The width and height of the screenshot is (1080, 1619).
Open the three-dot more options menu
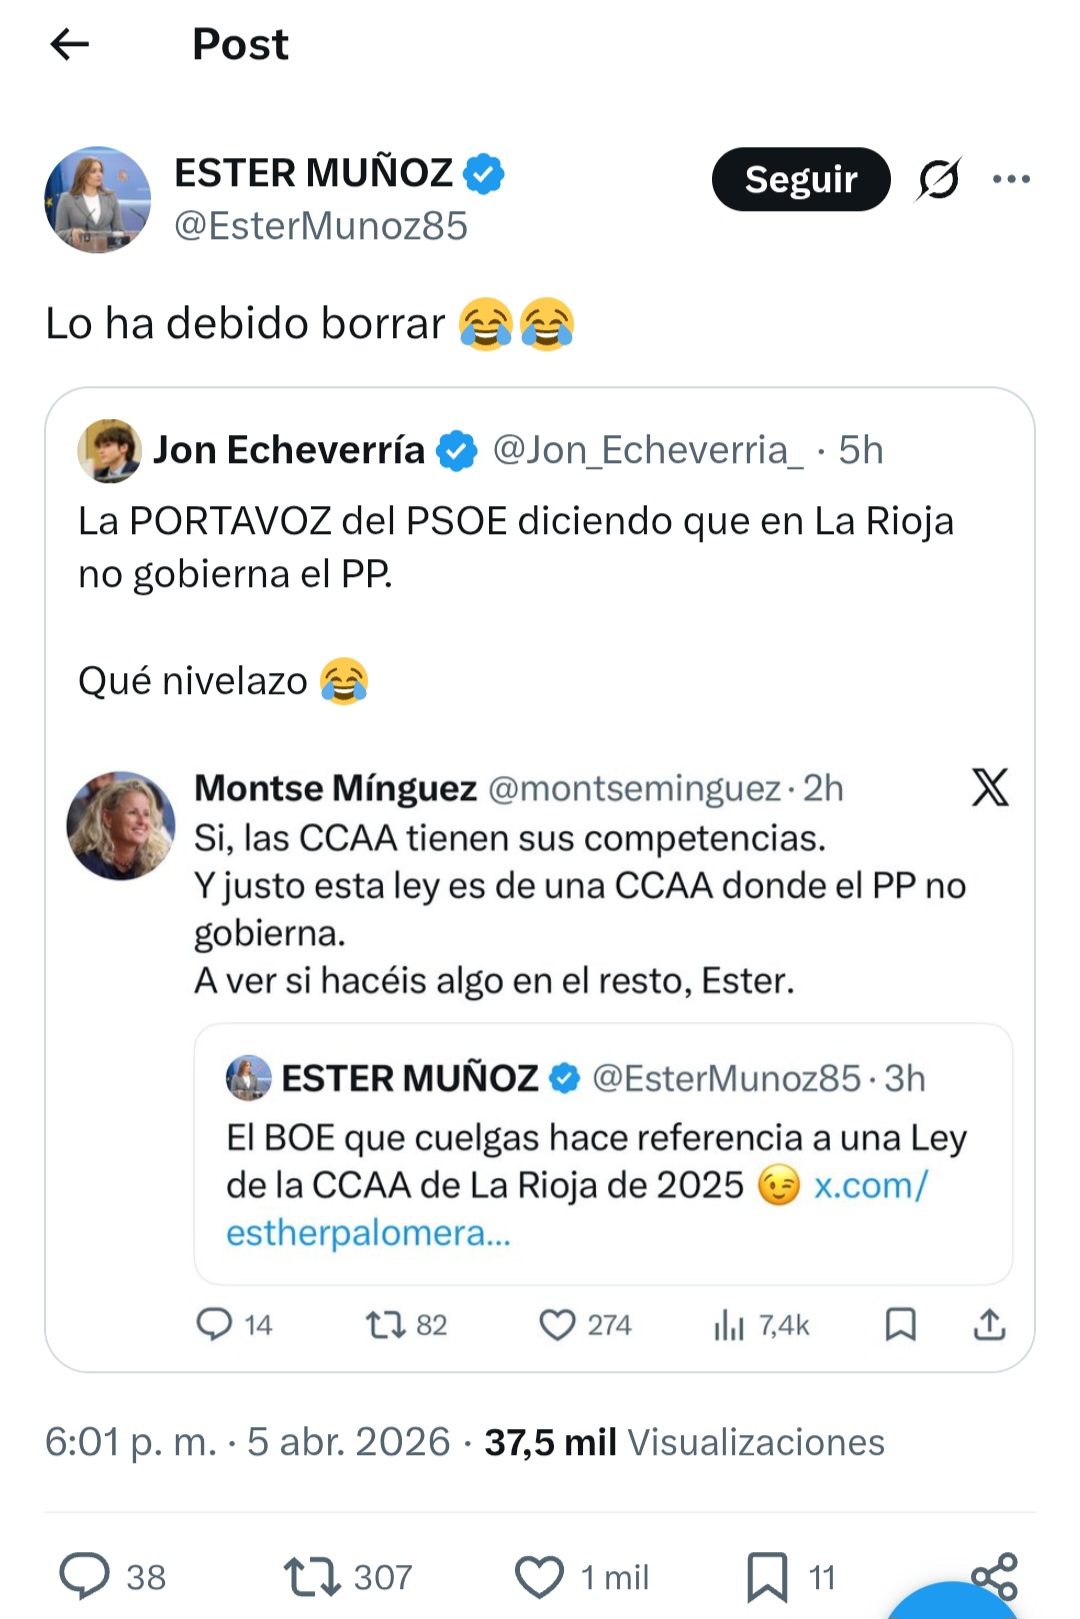(1011, 179)
